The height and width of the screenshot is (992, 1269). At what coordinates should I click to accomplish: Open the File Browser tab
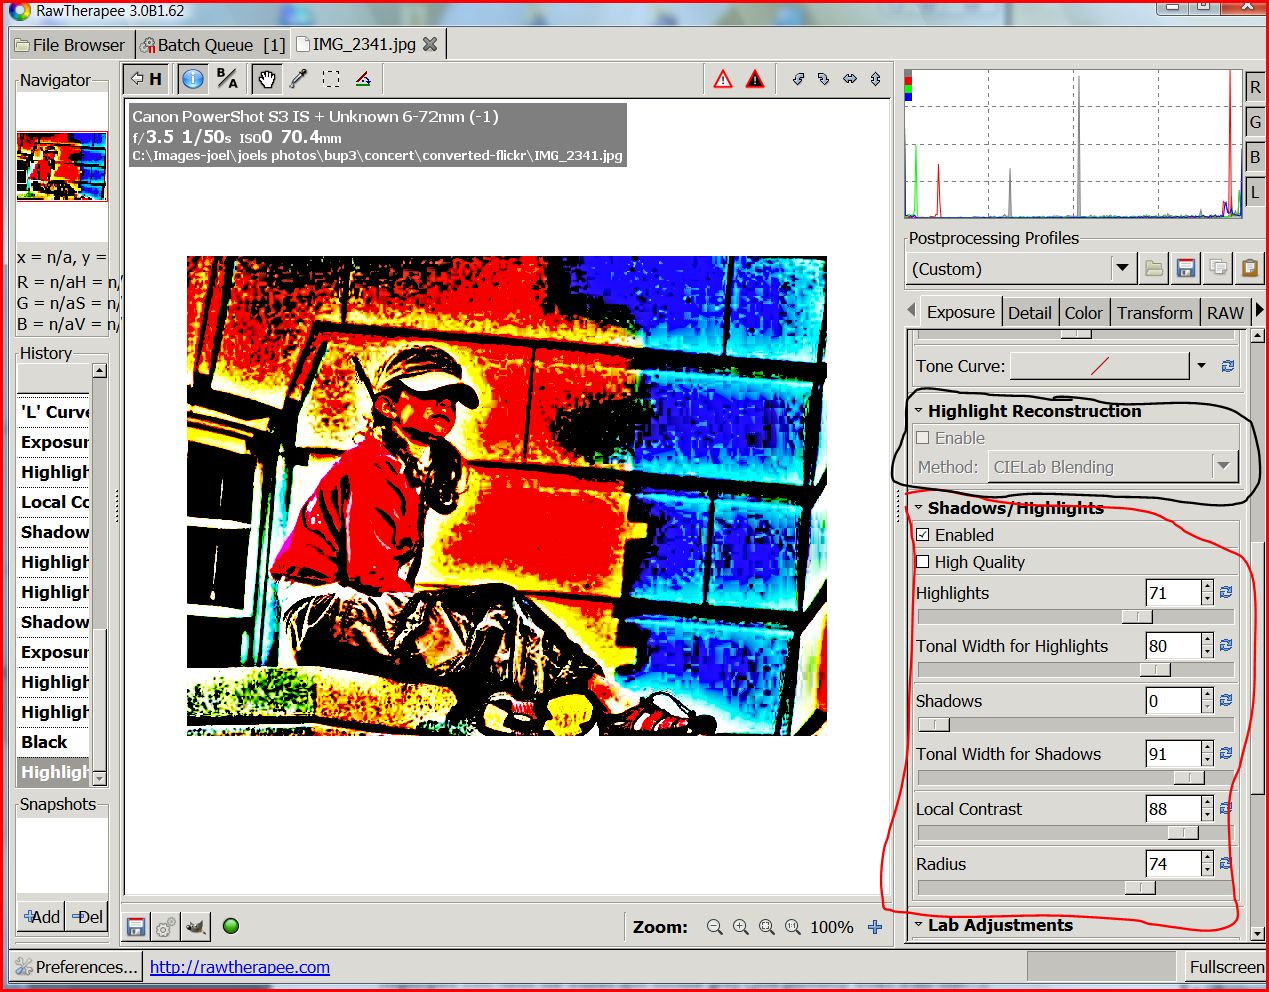tap(71, 44)
